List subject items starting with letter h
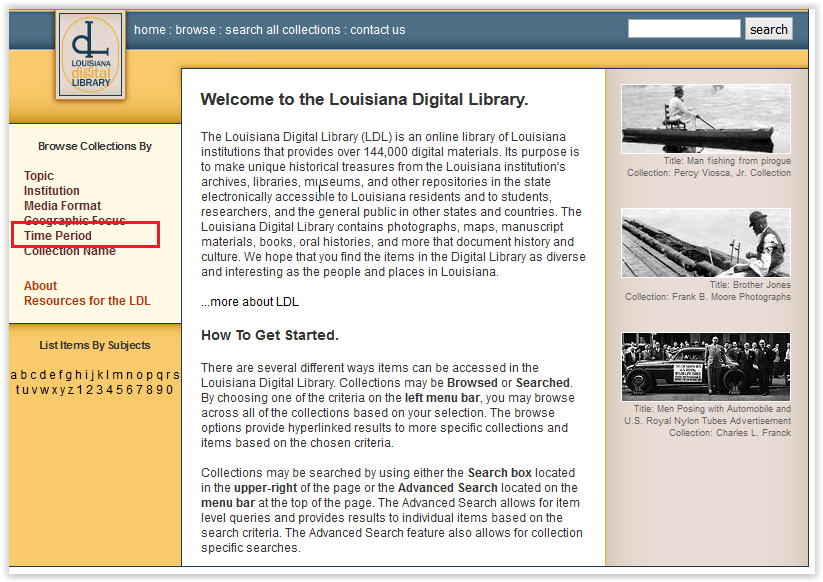 [x=78, y=375]
